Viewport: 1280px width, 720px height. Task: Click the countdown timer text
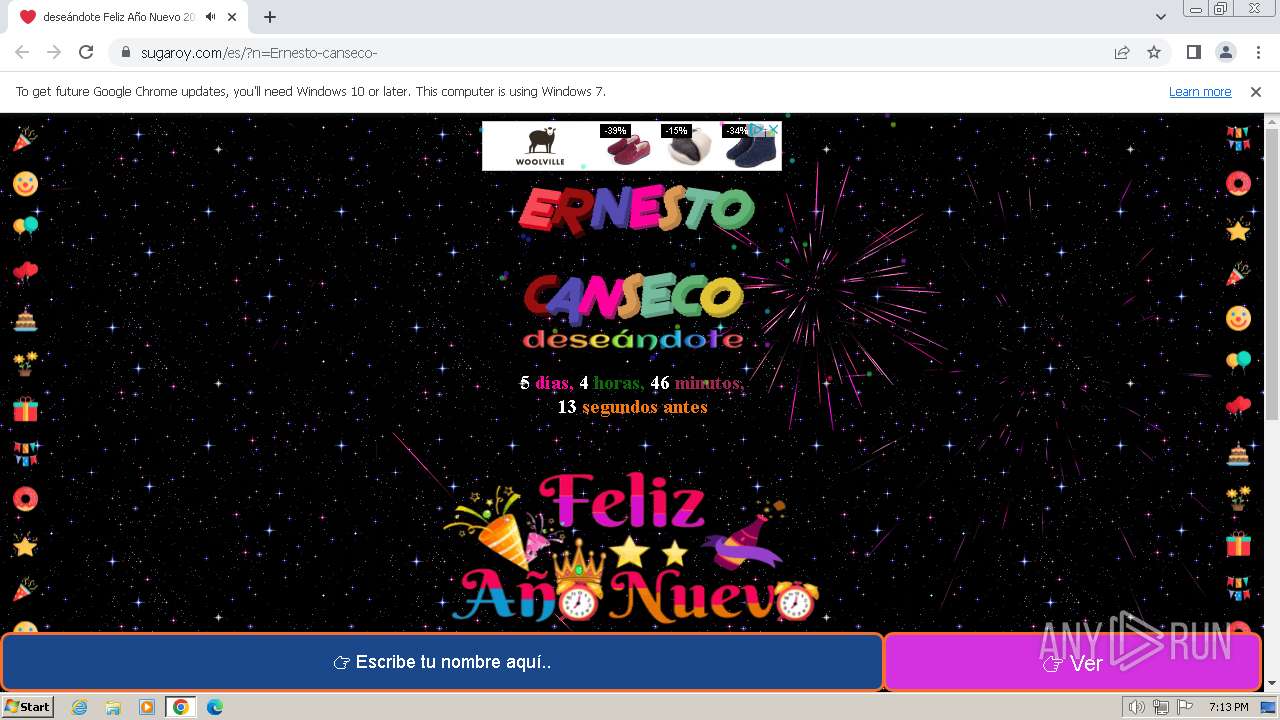(632, 395)
